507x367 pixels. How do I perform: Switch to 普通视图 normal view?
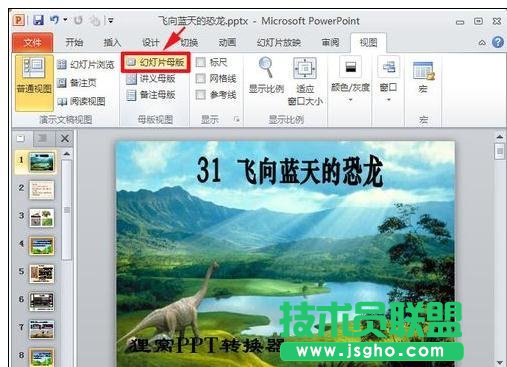34,83
